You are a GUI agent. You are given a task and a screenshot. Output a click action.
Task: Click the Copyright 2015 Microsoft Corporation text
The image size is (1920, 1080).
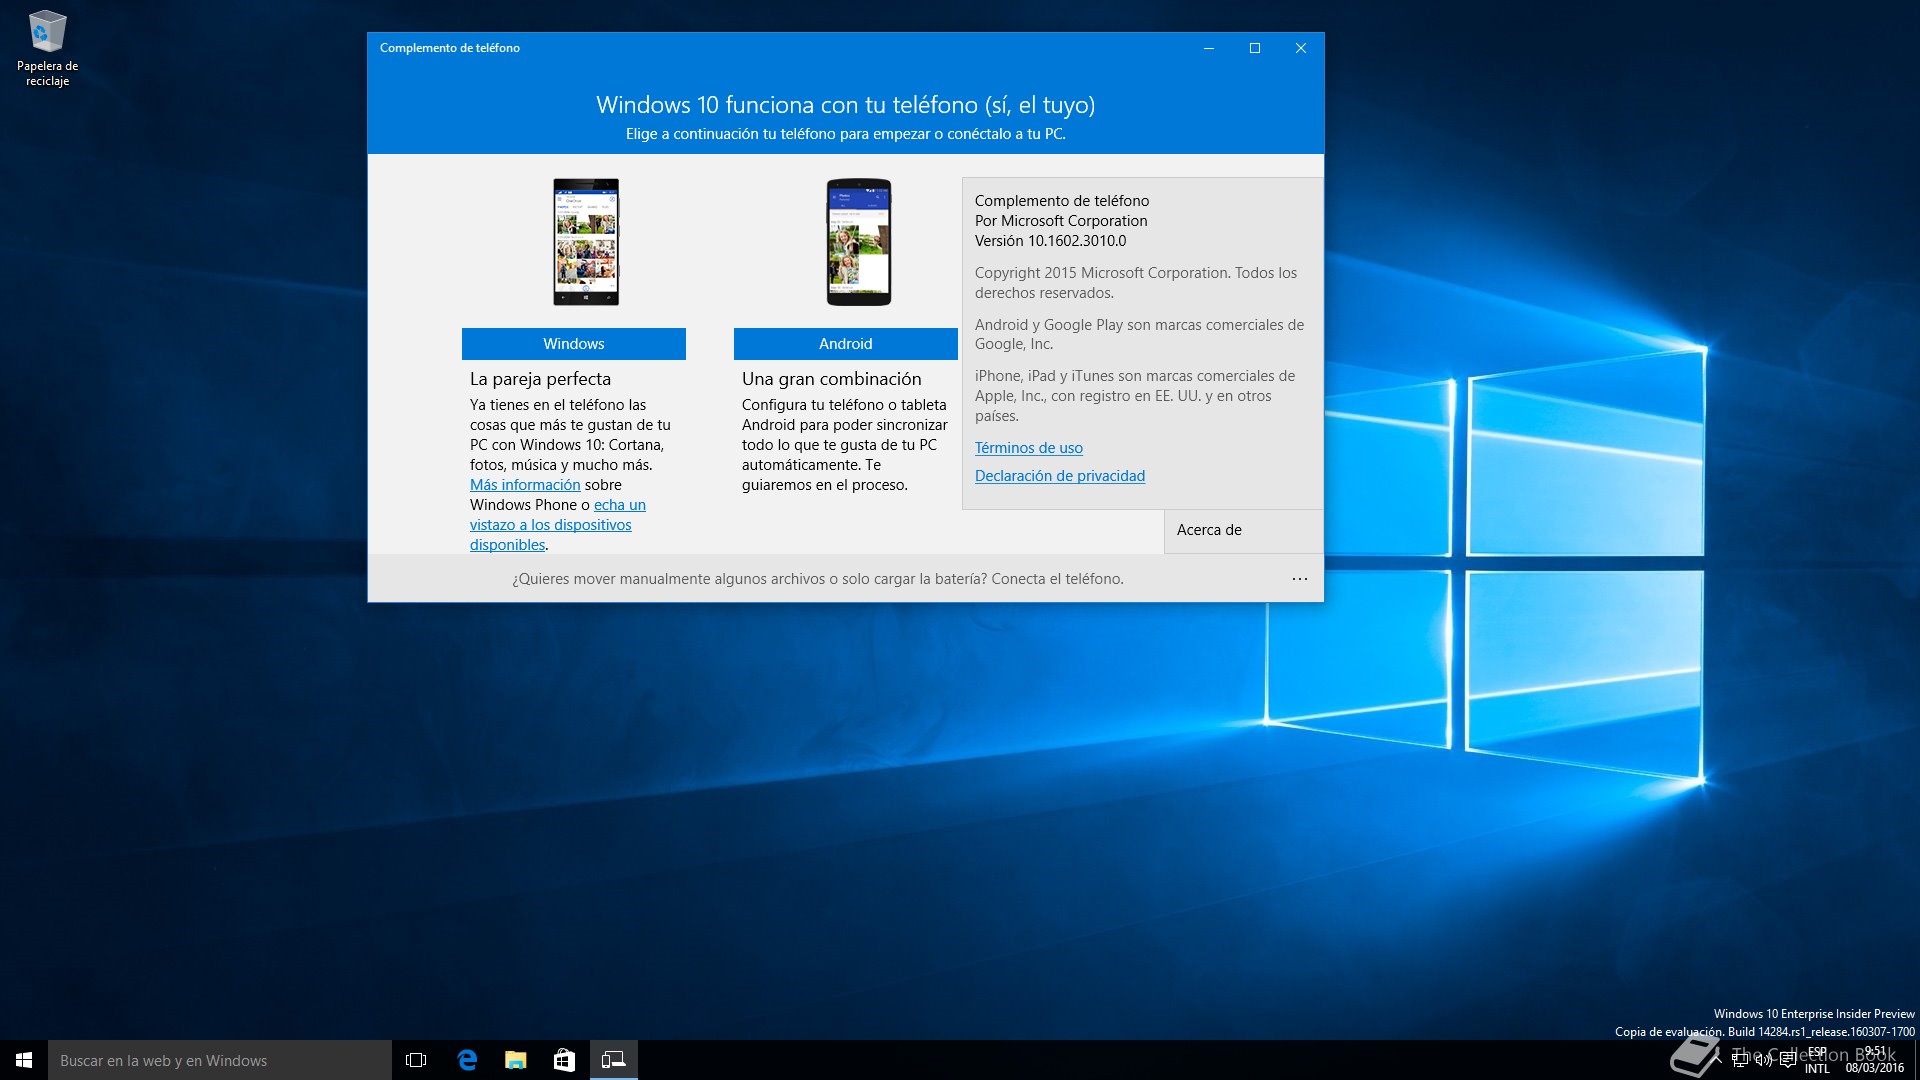click(x=1136, y=283)
